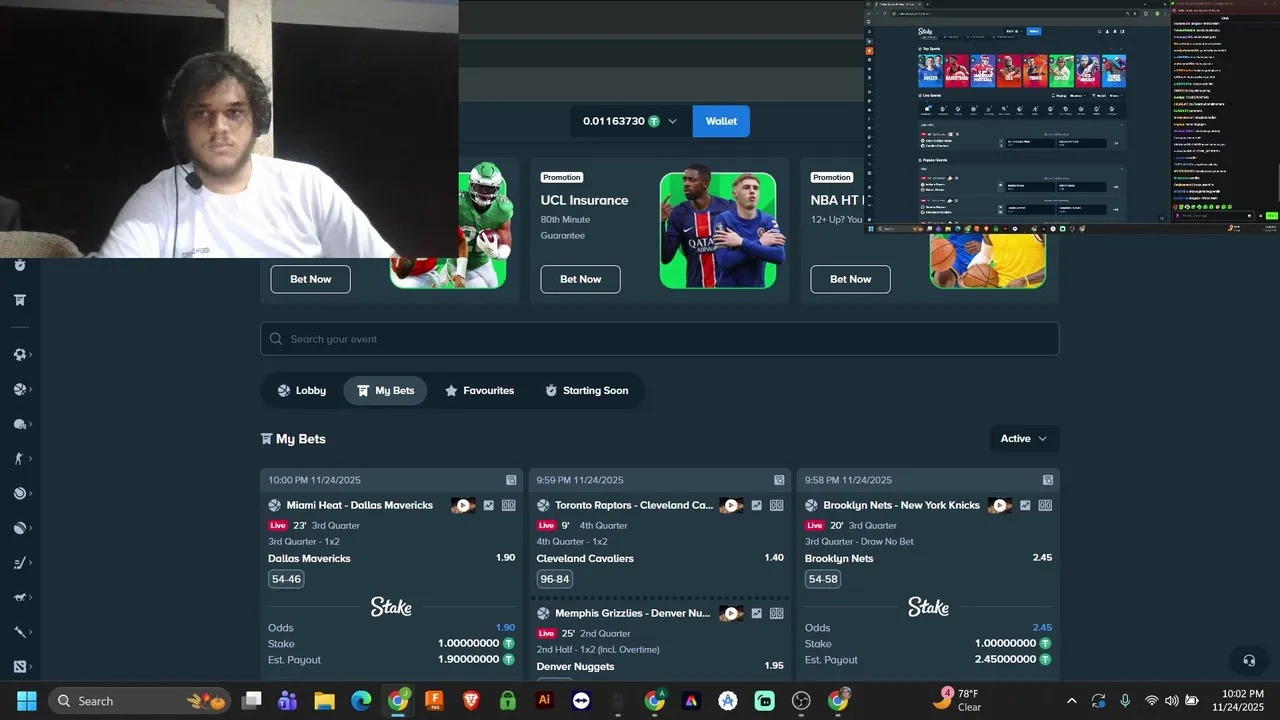
Task: Click the Brooklyn Nets - New York Knicks title
Action: click(x=902, y=506)
